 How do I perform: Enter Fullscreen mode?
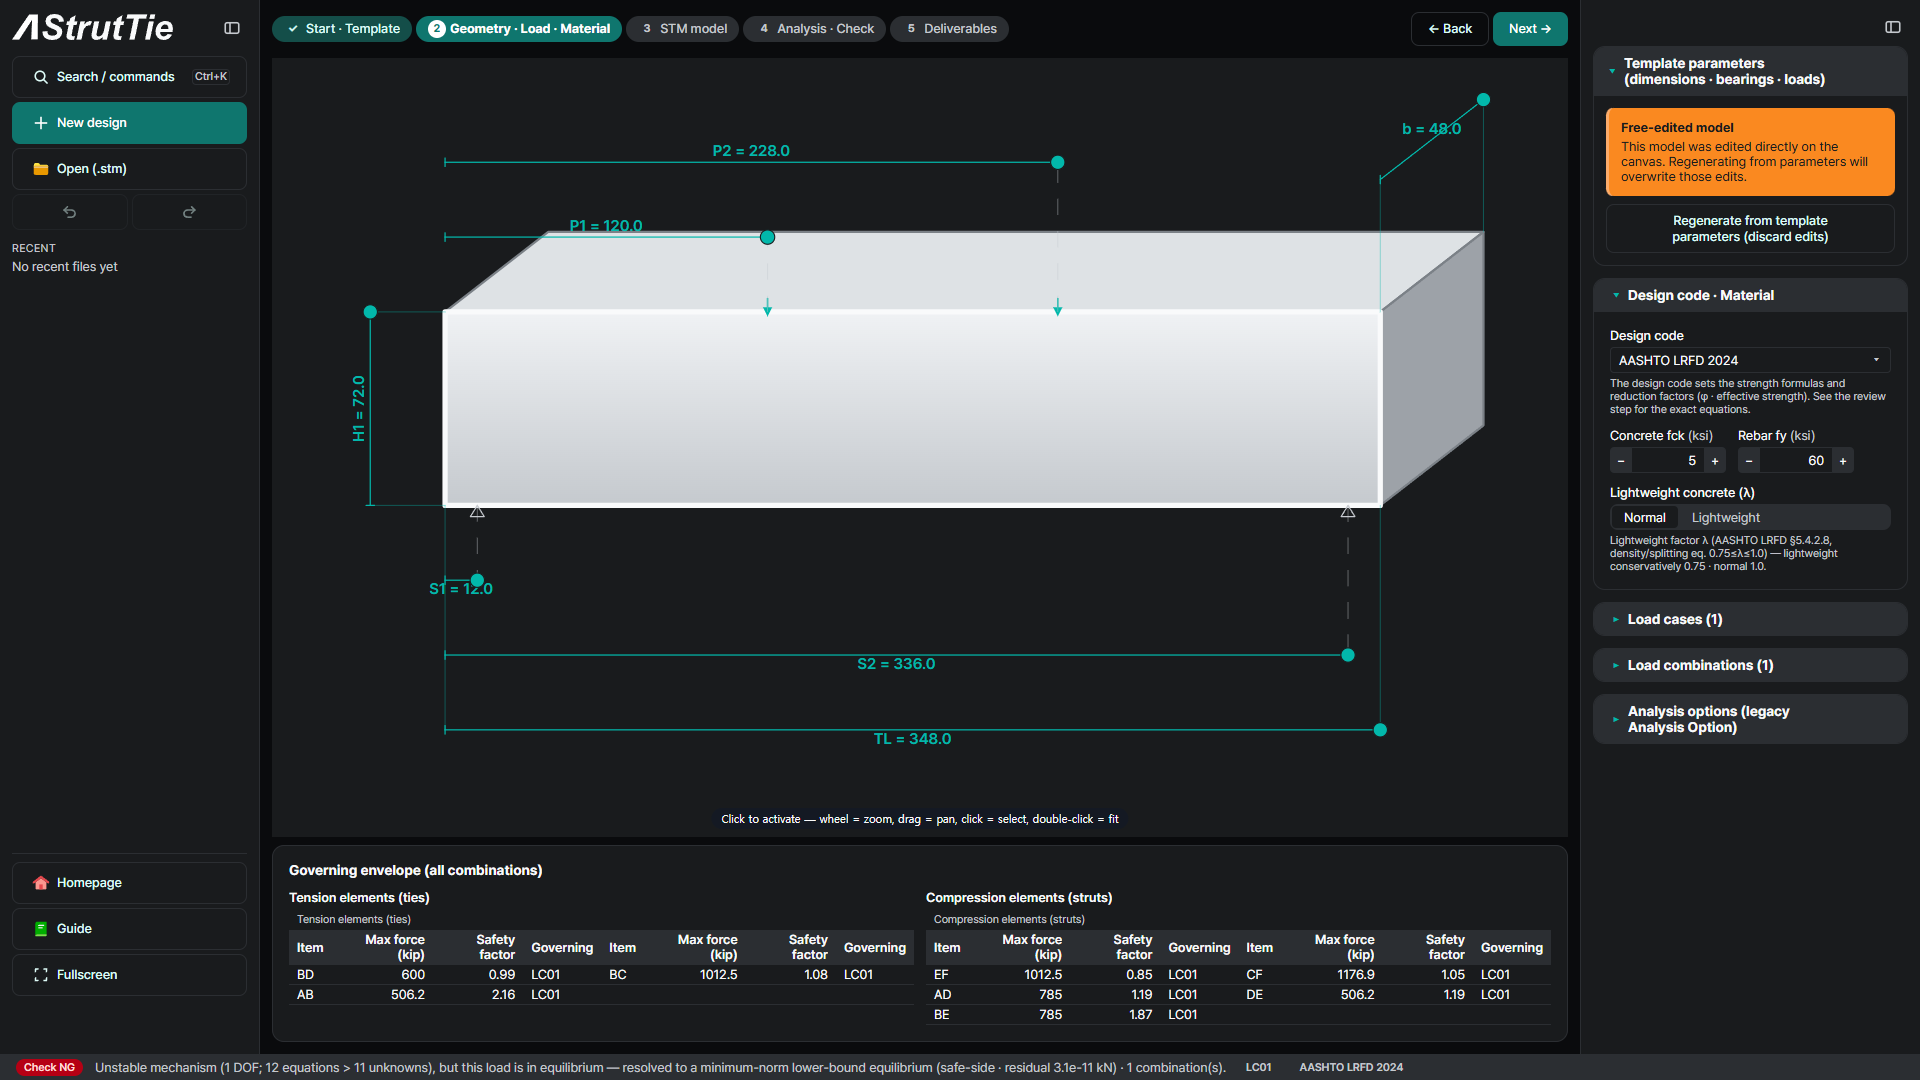129,975
